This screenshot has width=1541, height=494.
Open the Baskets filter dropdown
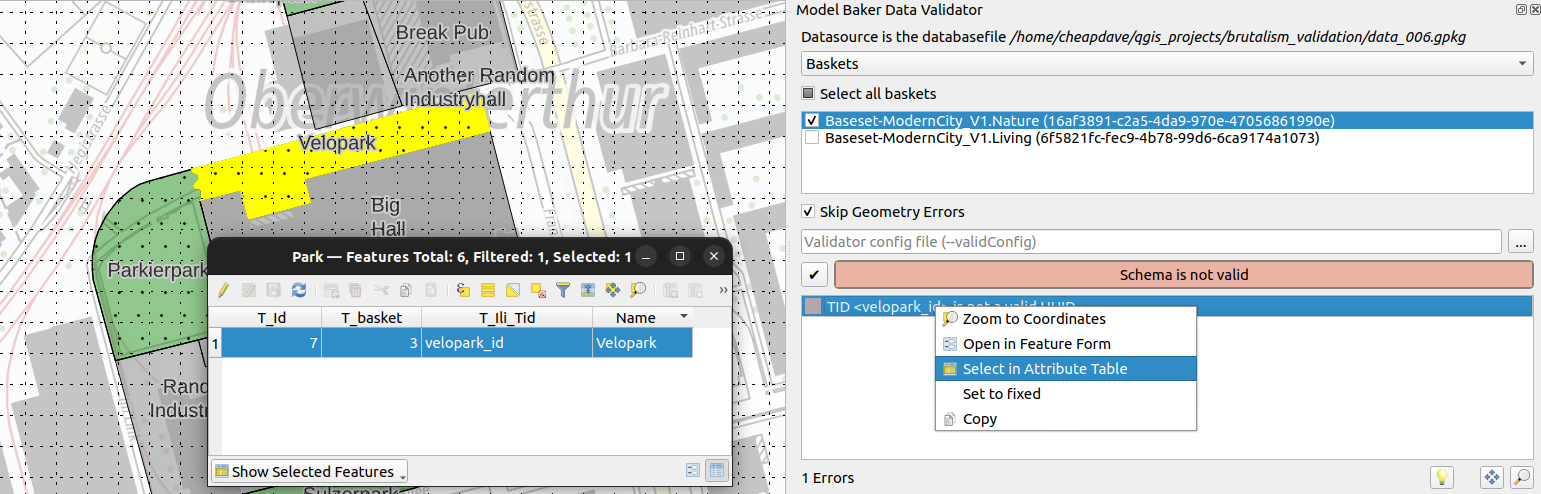(x=1167, y=64)
